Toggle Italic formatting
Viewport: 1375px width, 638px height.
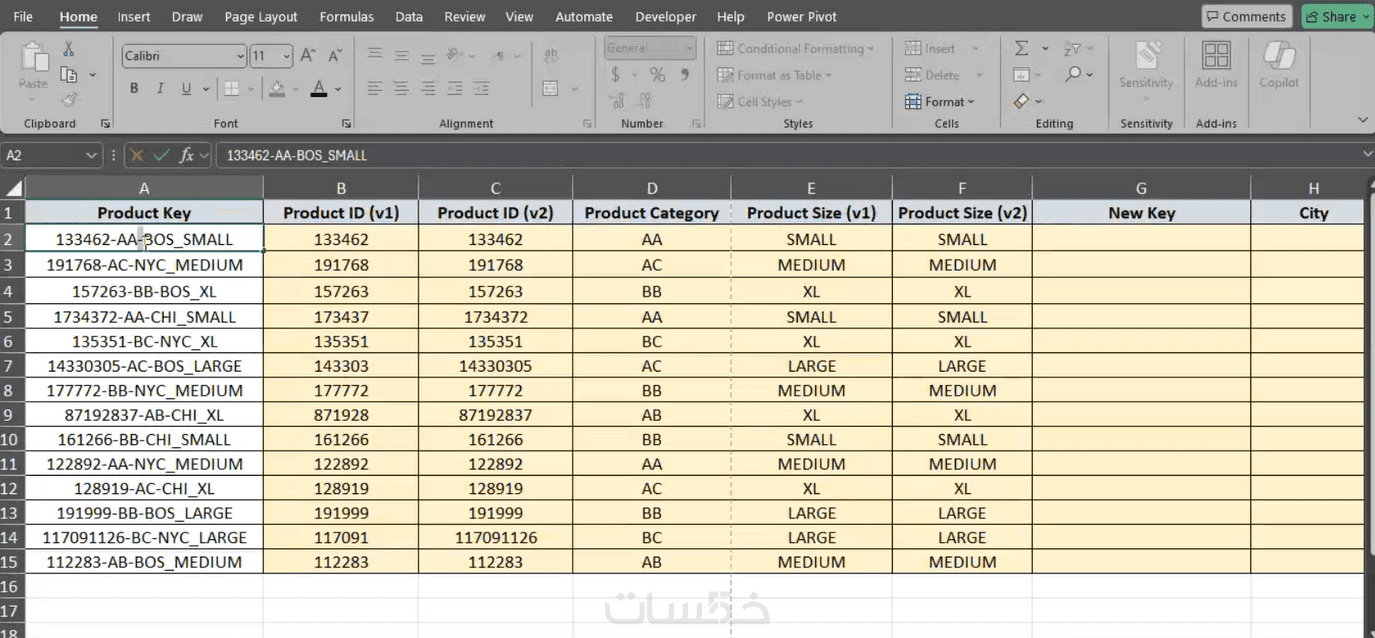tap(160, 89)
